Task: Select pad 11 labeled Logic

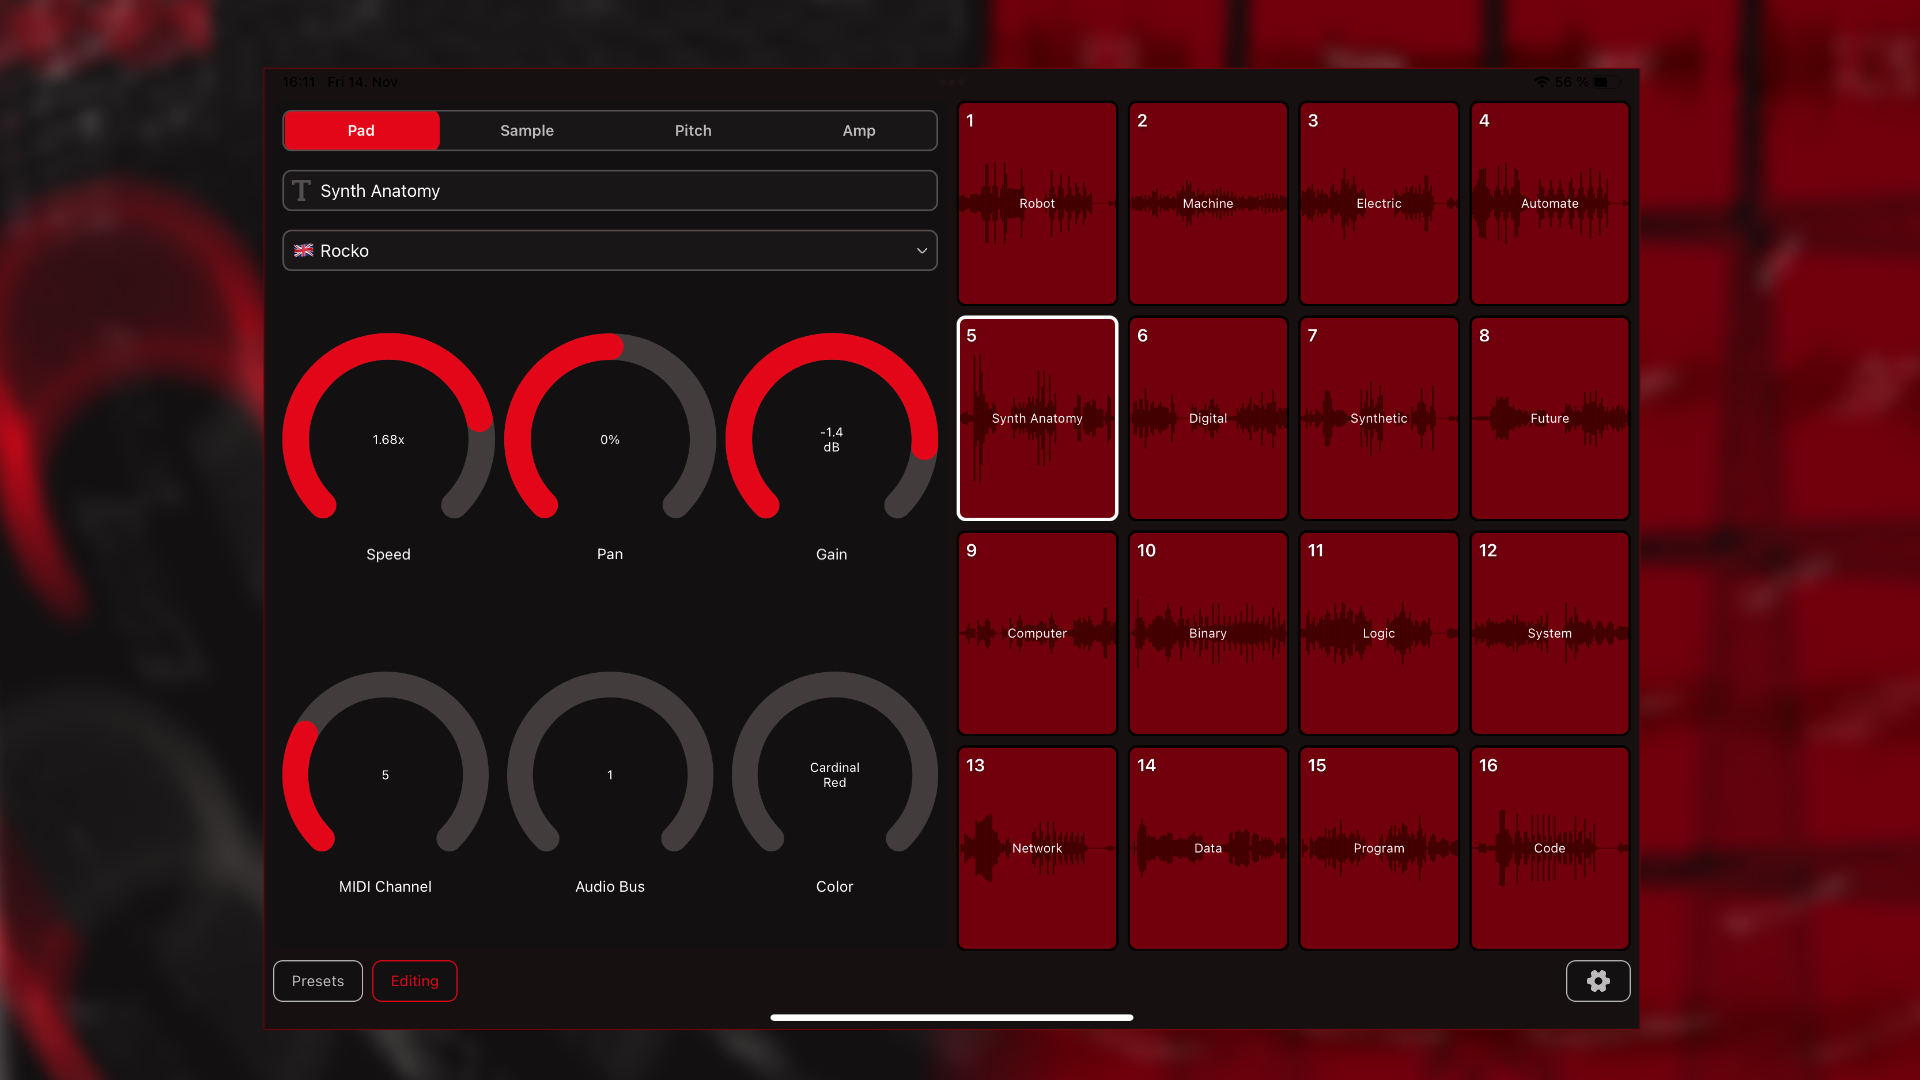Action: point(1378,633)
